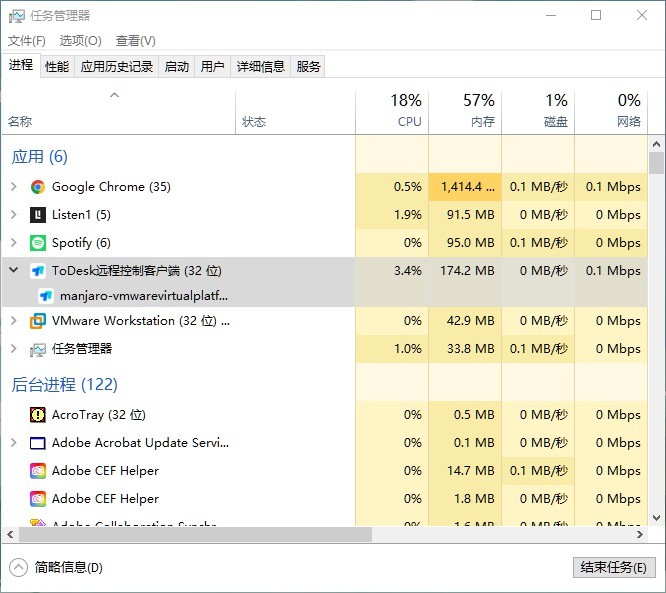Click the vertical scrollbar thumb
The height and width of the screenshot is (593, 666).
click(x=656, y=163)
